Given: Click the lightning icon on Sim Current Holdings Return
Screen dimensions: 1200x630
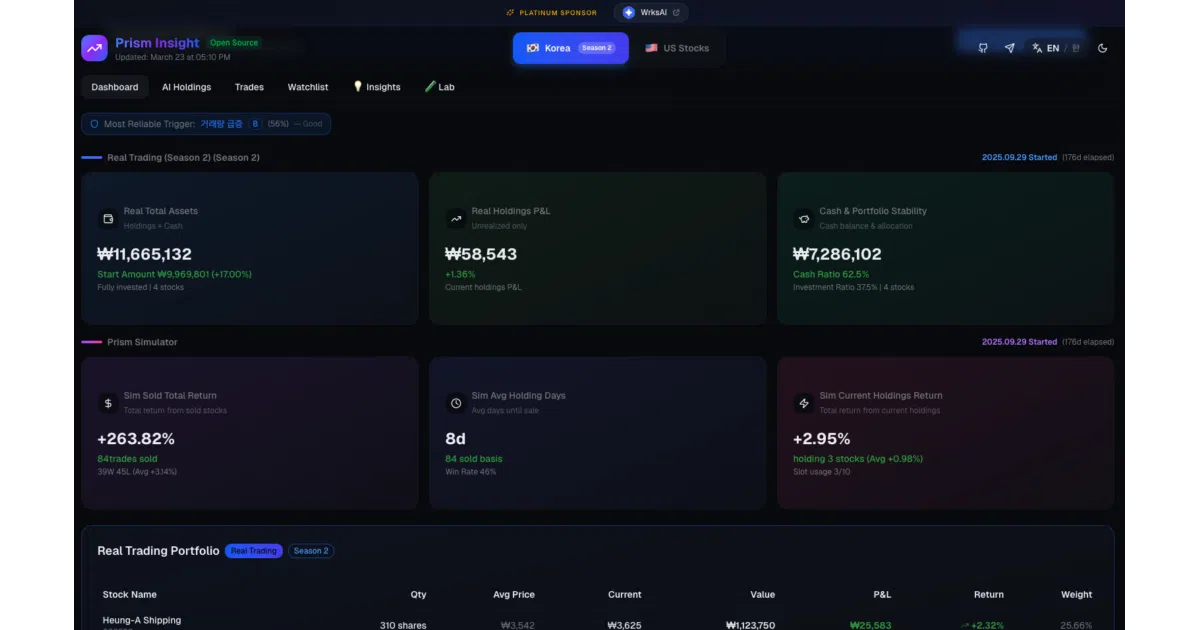Looking at the screenshot, I should pyautogui.click(x=803, y=403).
